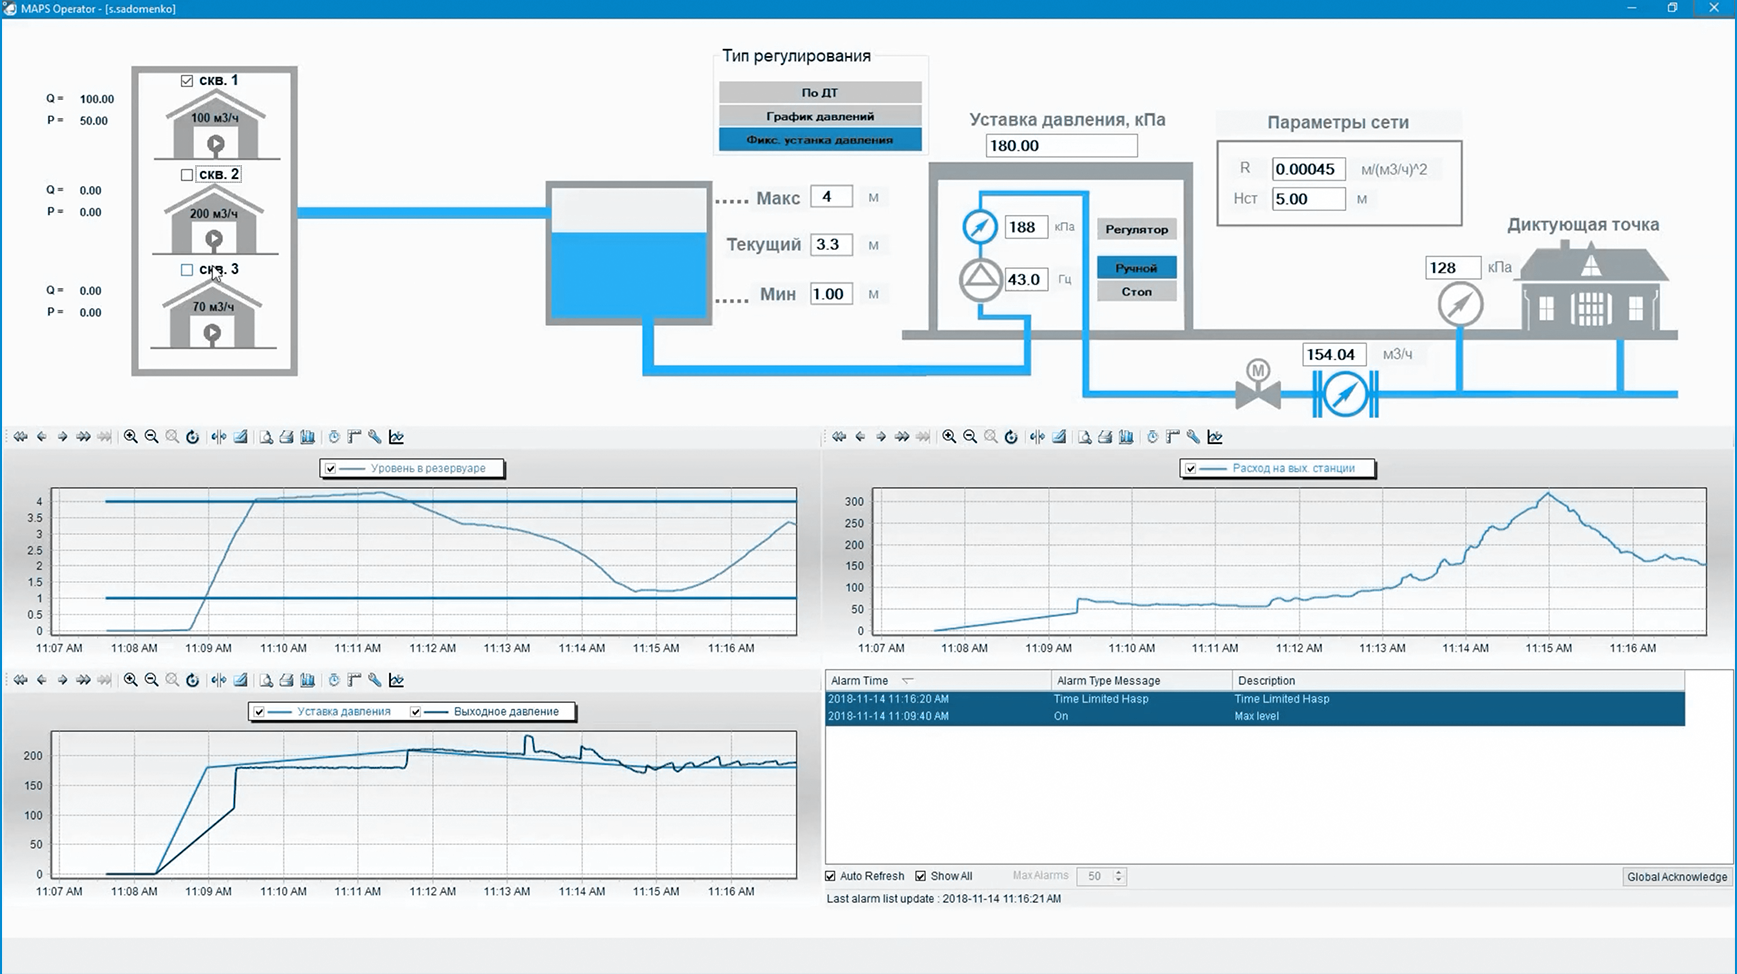Viewport: 1737px width, 974px height.
Task: Increase Max Alarms using the spinner up arrow
Action: [x=1119, y=872]
